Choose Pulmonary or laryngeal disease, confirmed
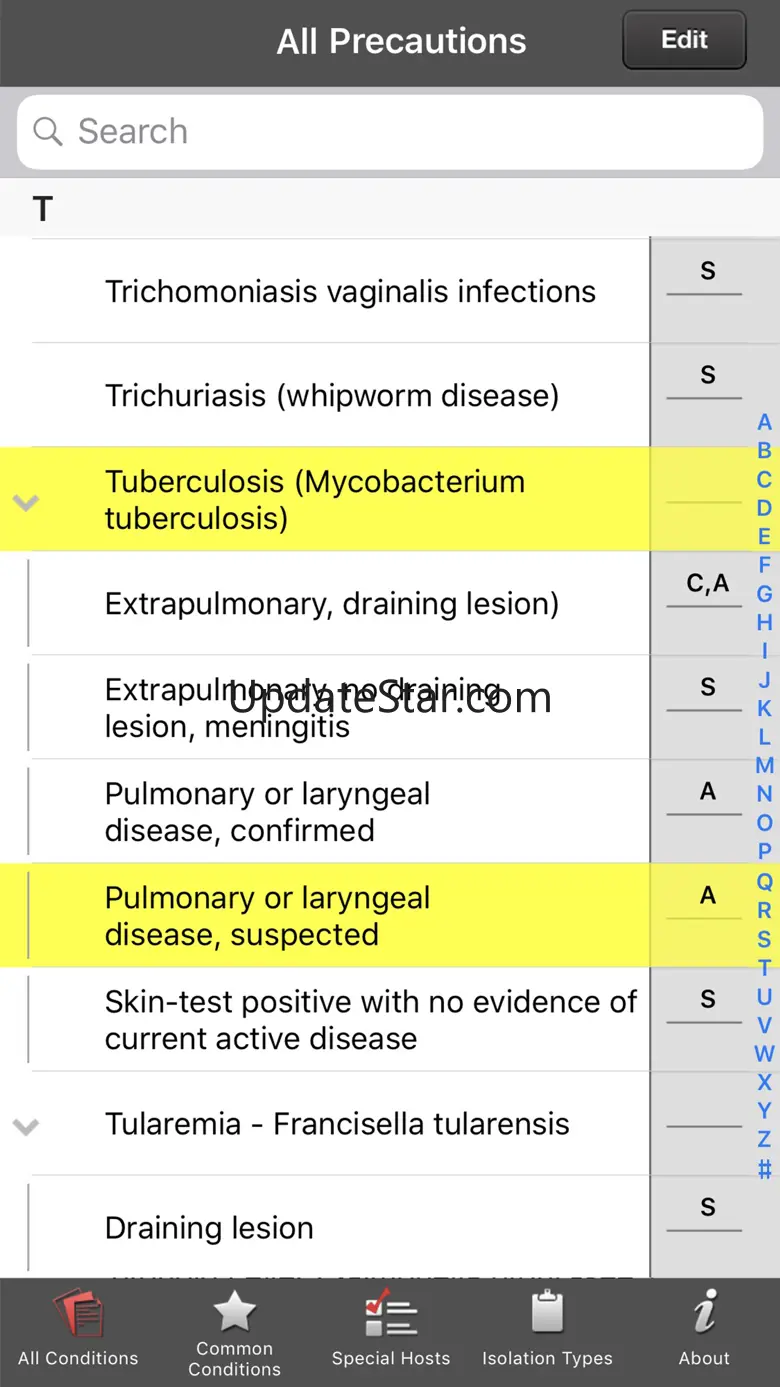The height and width of the screenshot is (1387, 780). point(268,812)
